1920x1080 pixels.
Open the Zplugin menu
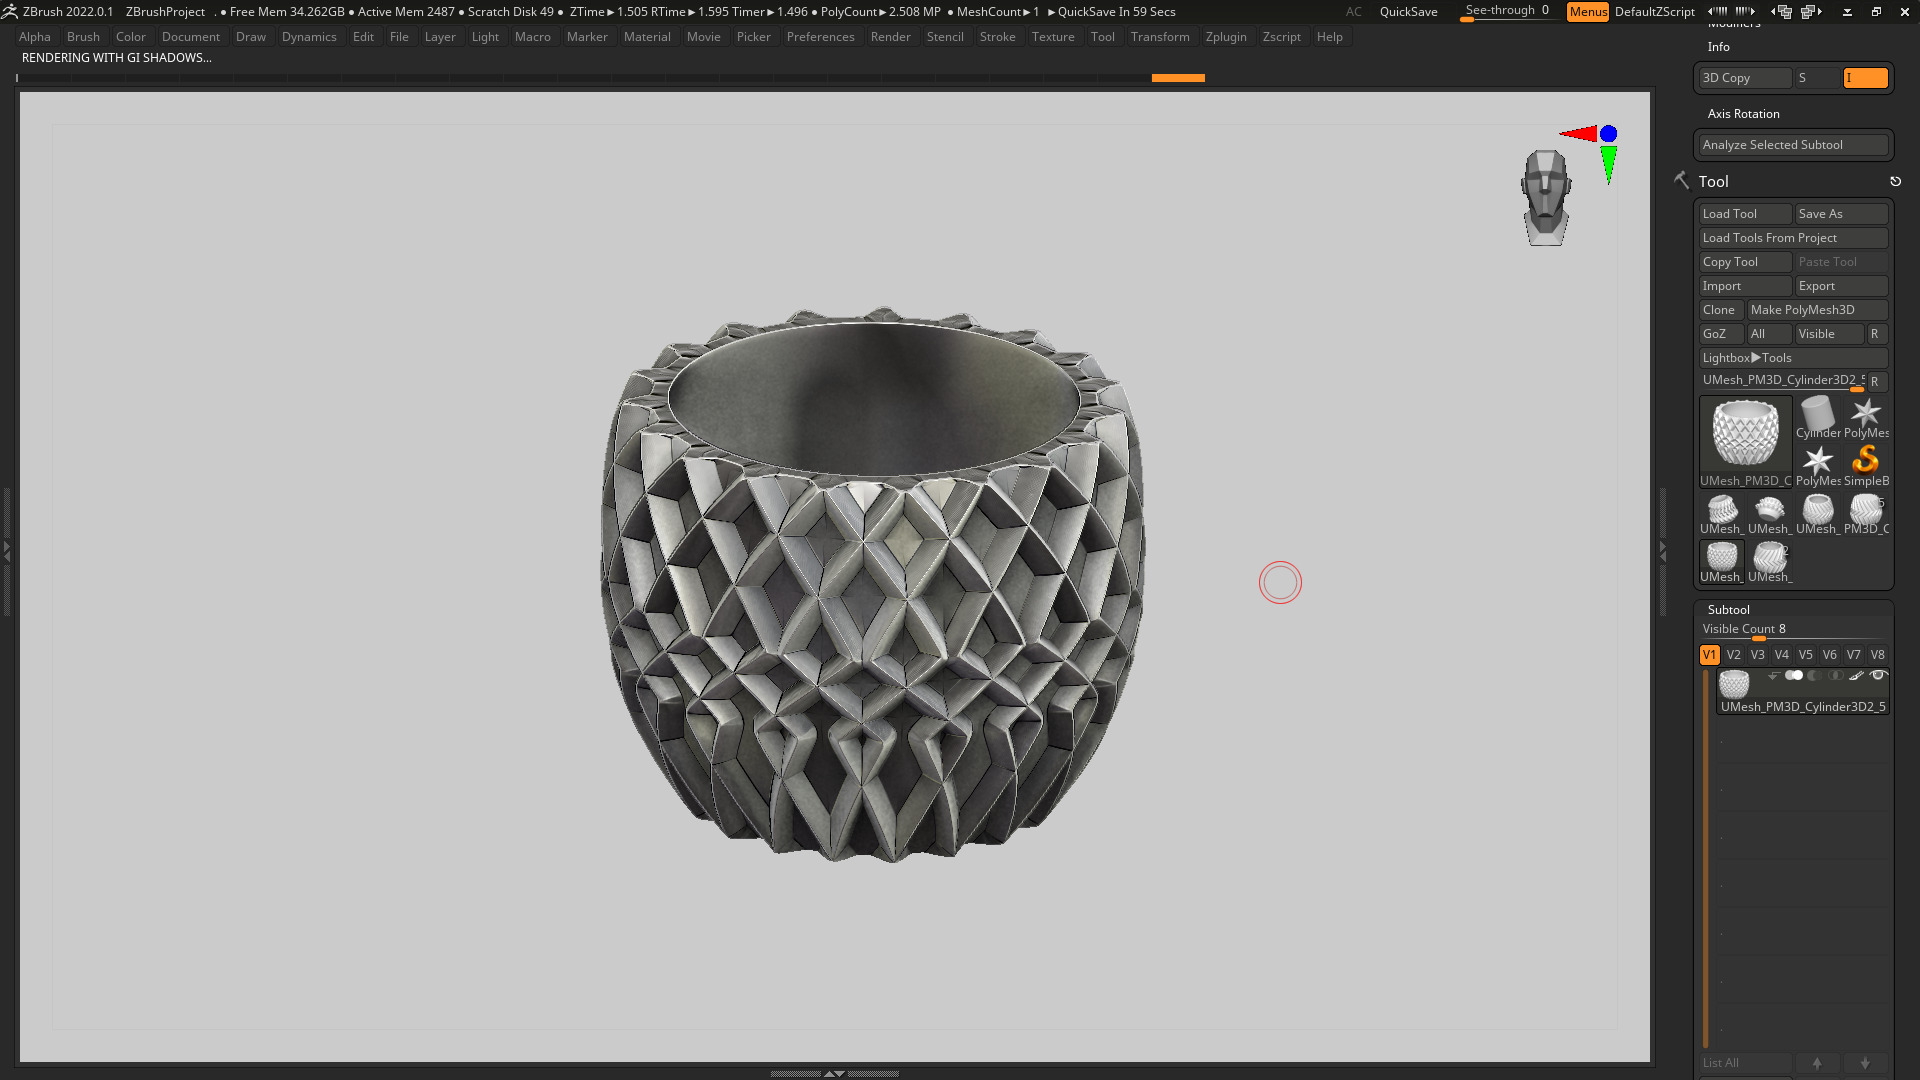click(1226, 37)
